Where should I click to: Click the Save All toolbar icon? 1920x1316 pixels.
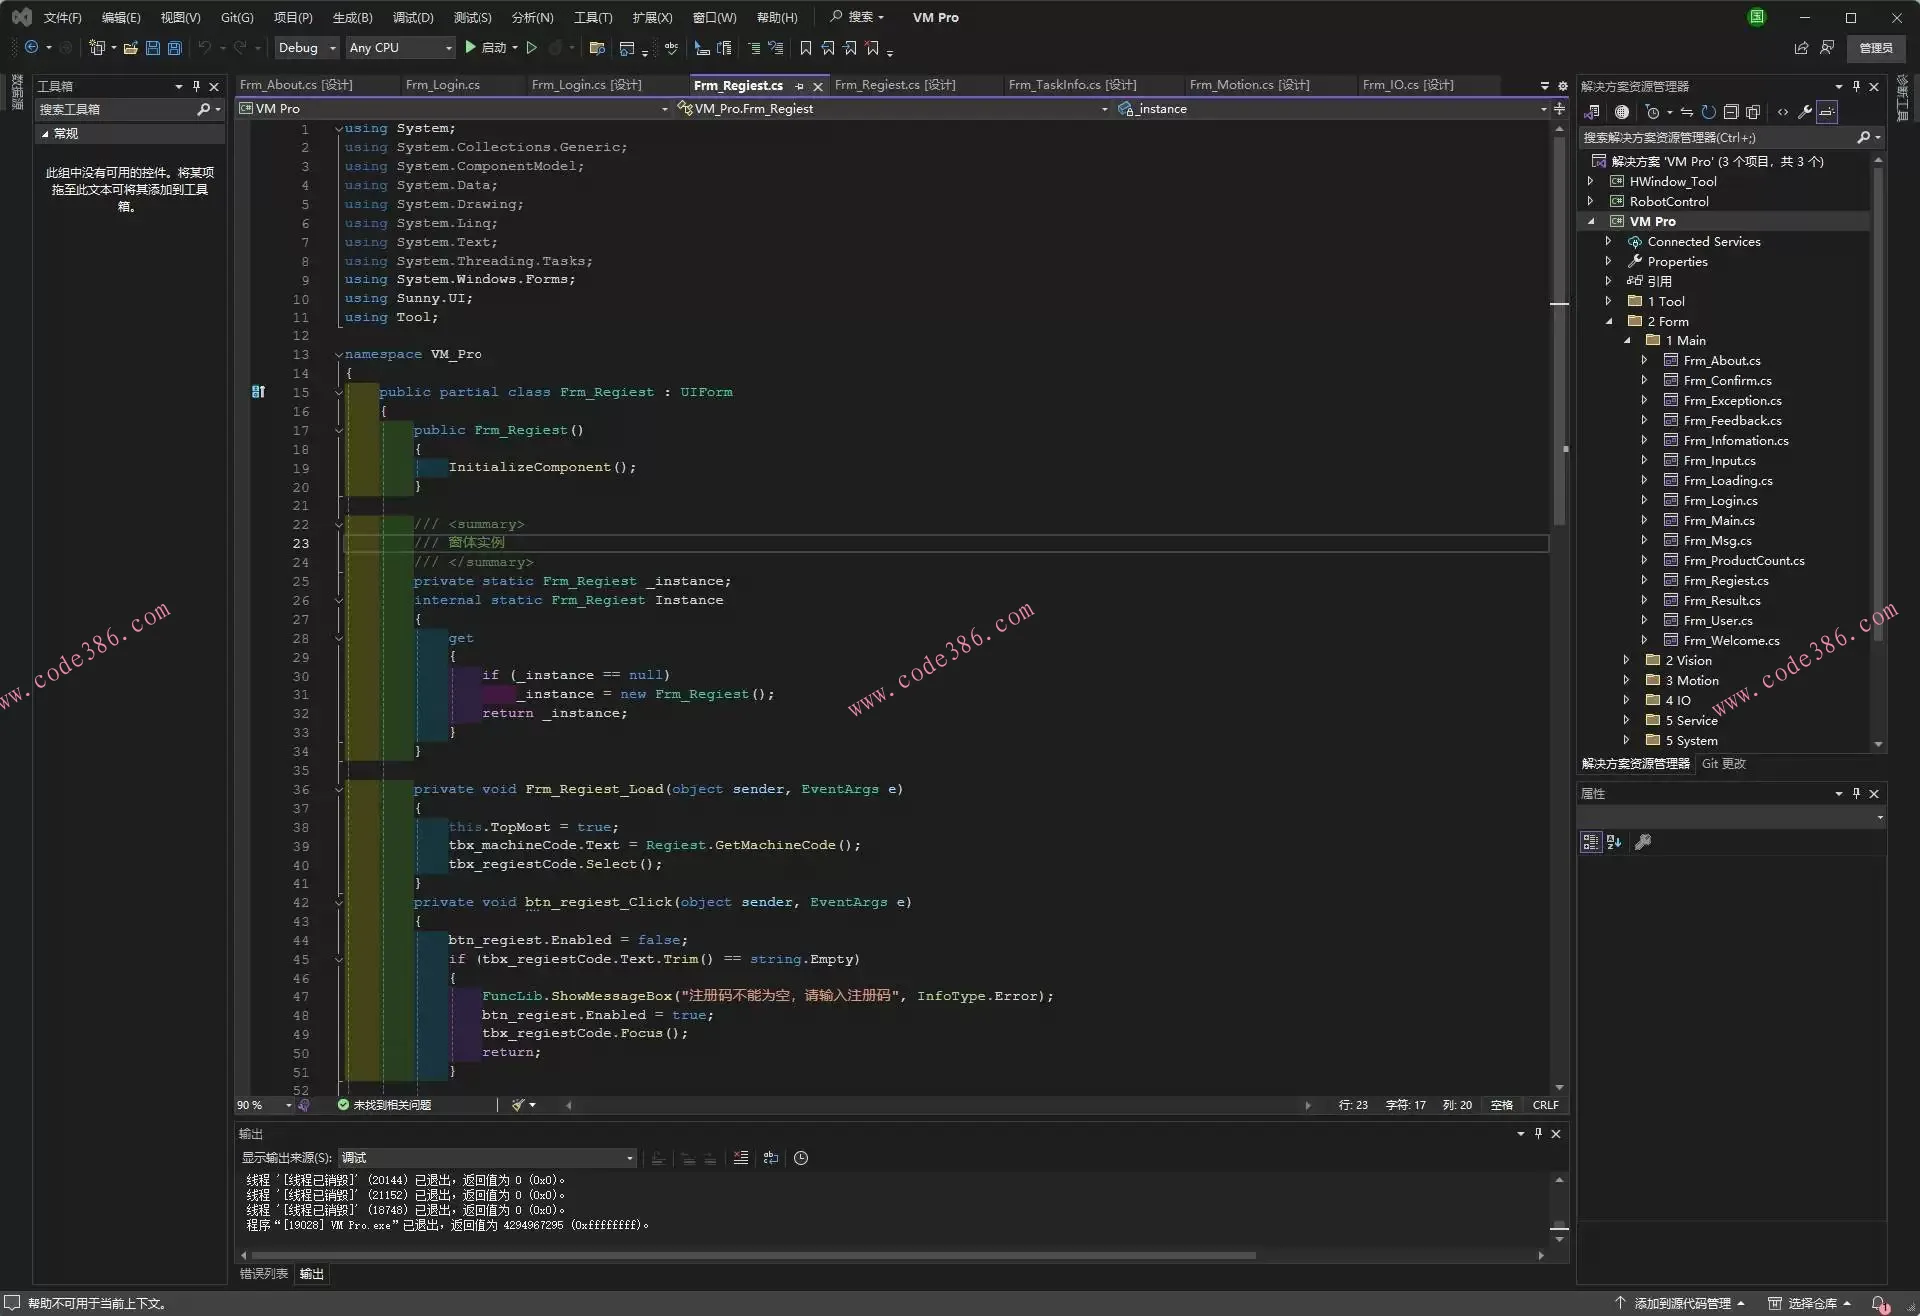(x=175, y=48)
